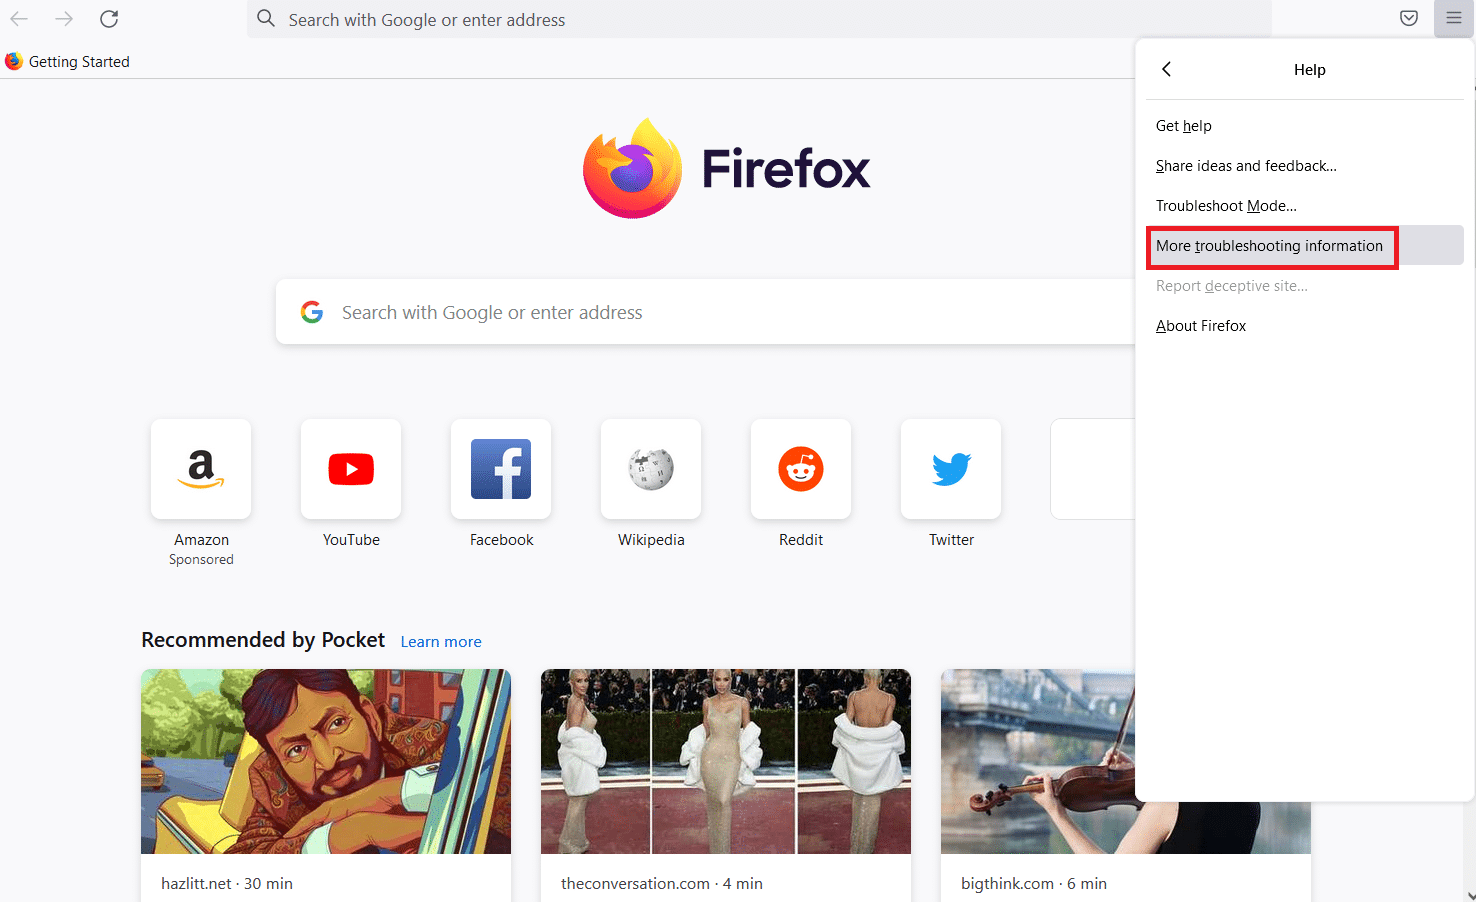This screenshot has width=1476, height=902.
Task: Select Get help menu item
Action: pyautogui.click(x=1304, y=126)
